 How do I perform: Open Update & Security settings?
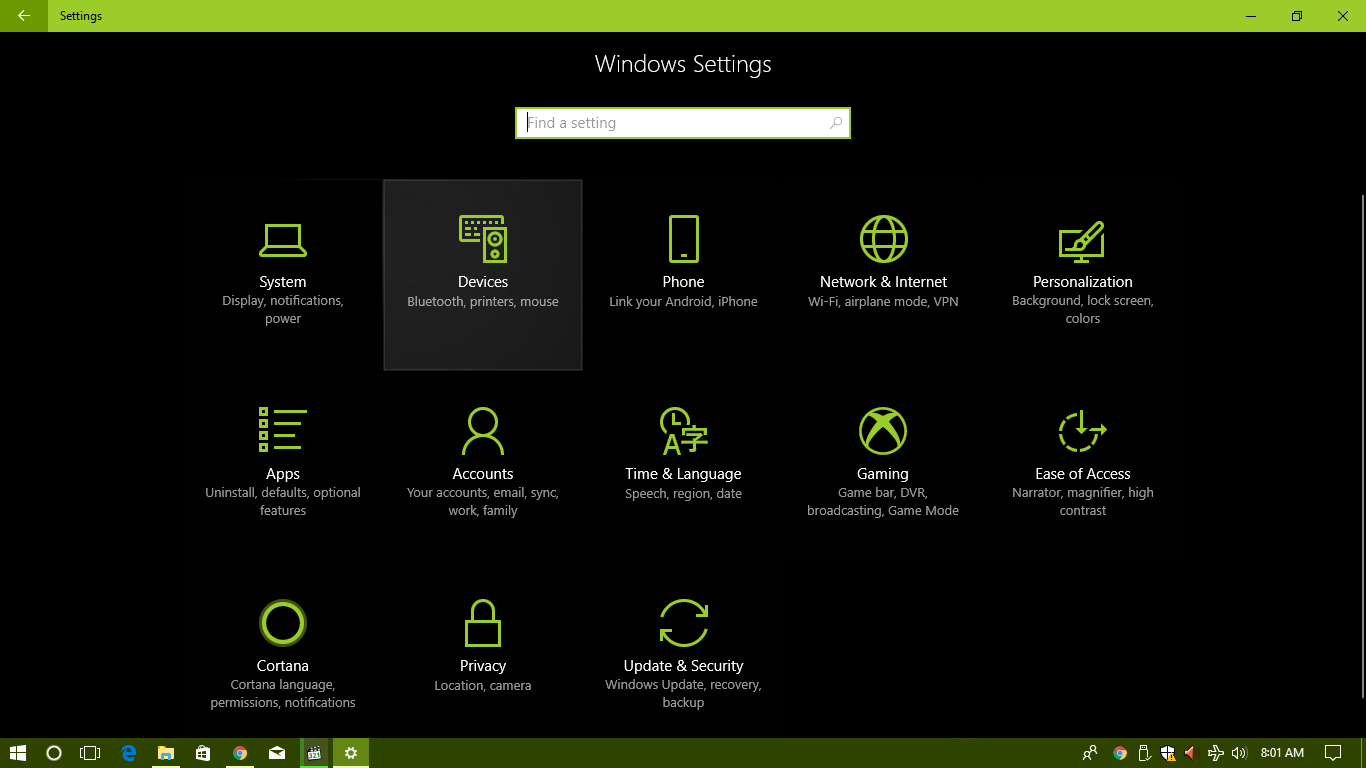tap(683, 659)
